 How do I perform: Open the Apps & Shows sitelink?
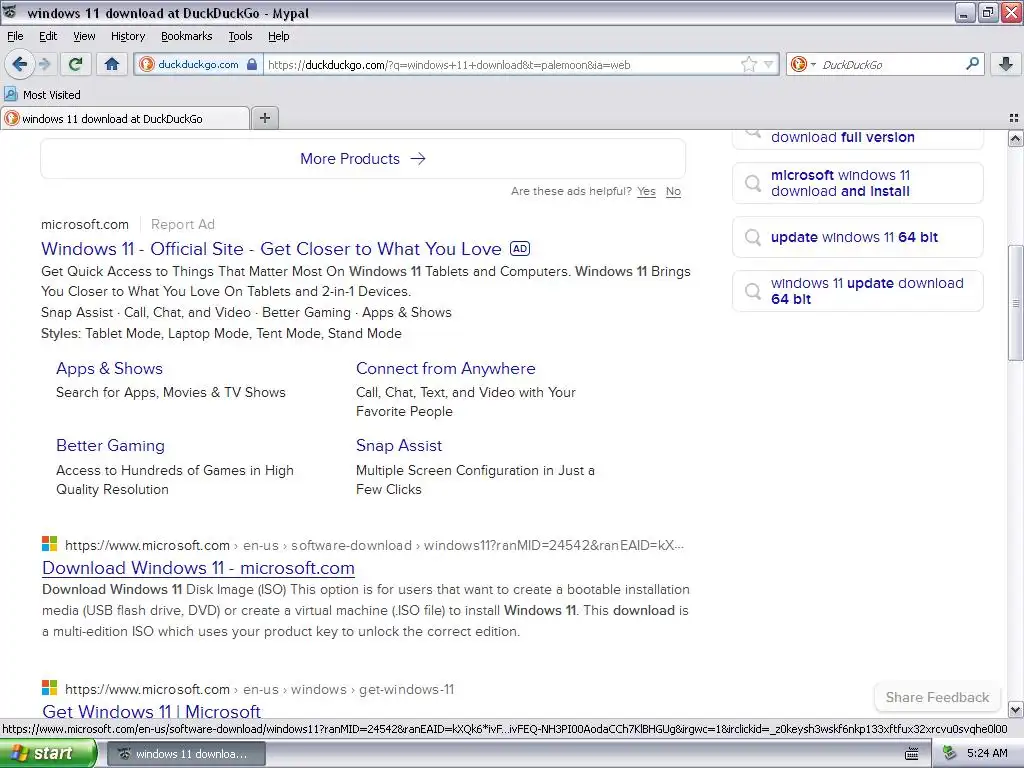click(x=109, y=368)
